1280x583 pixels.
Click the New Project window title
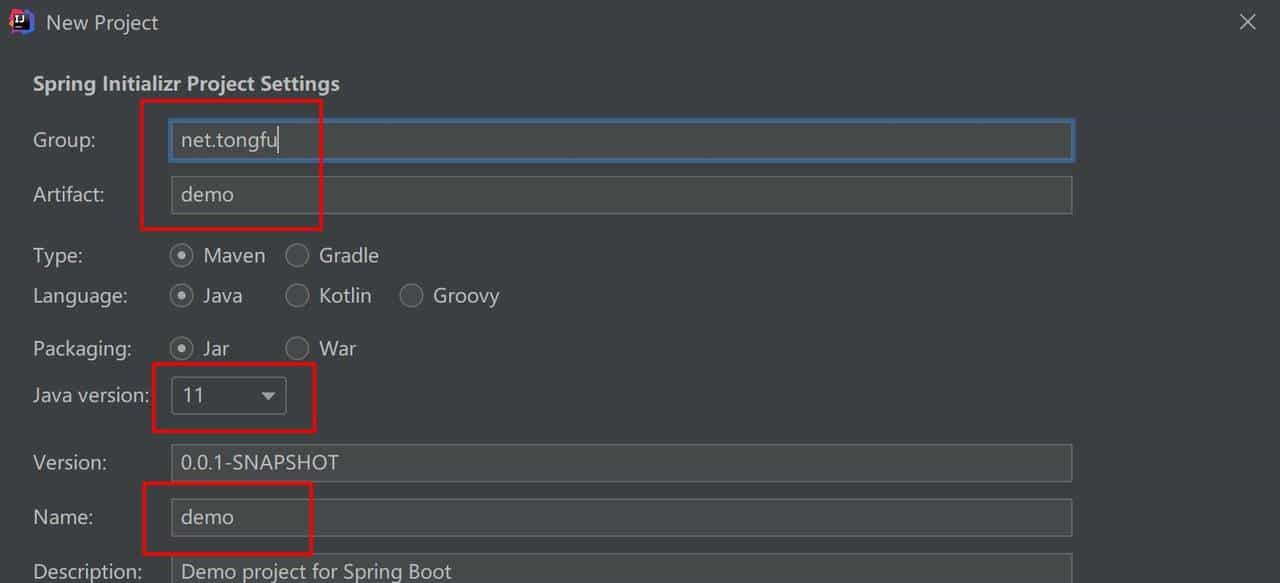[x=102, y=23]
